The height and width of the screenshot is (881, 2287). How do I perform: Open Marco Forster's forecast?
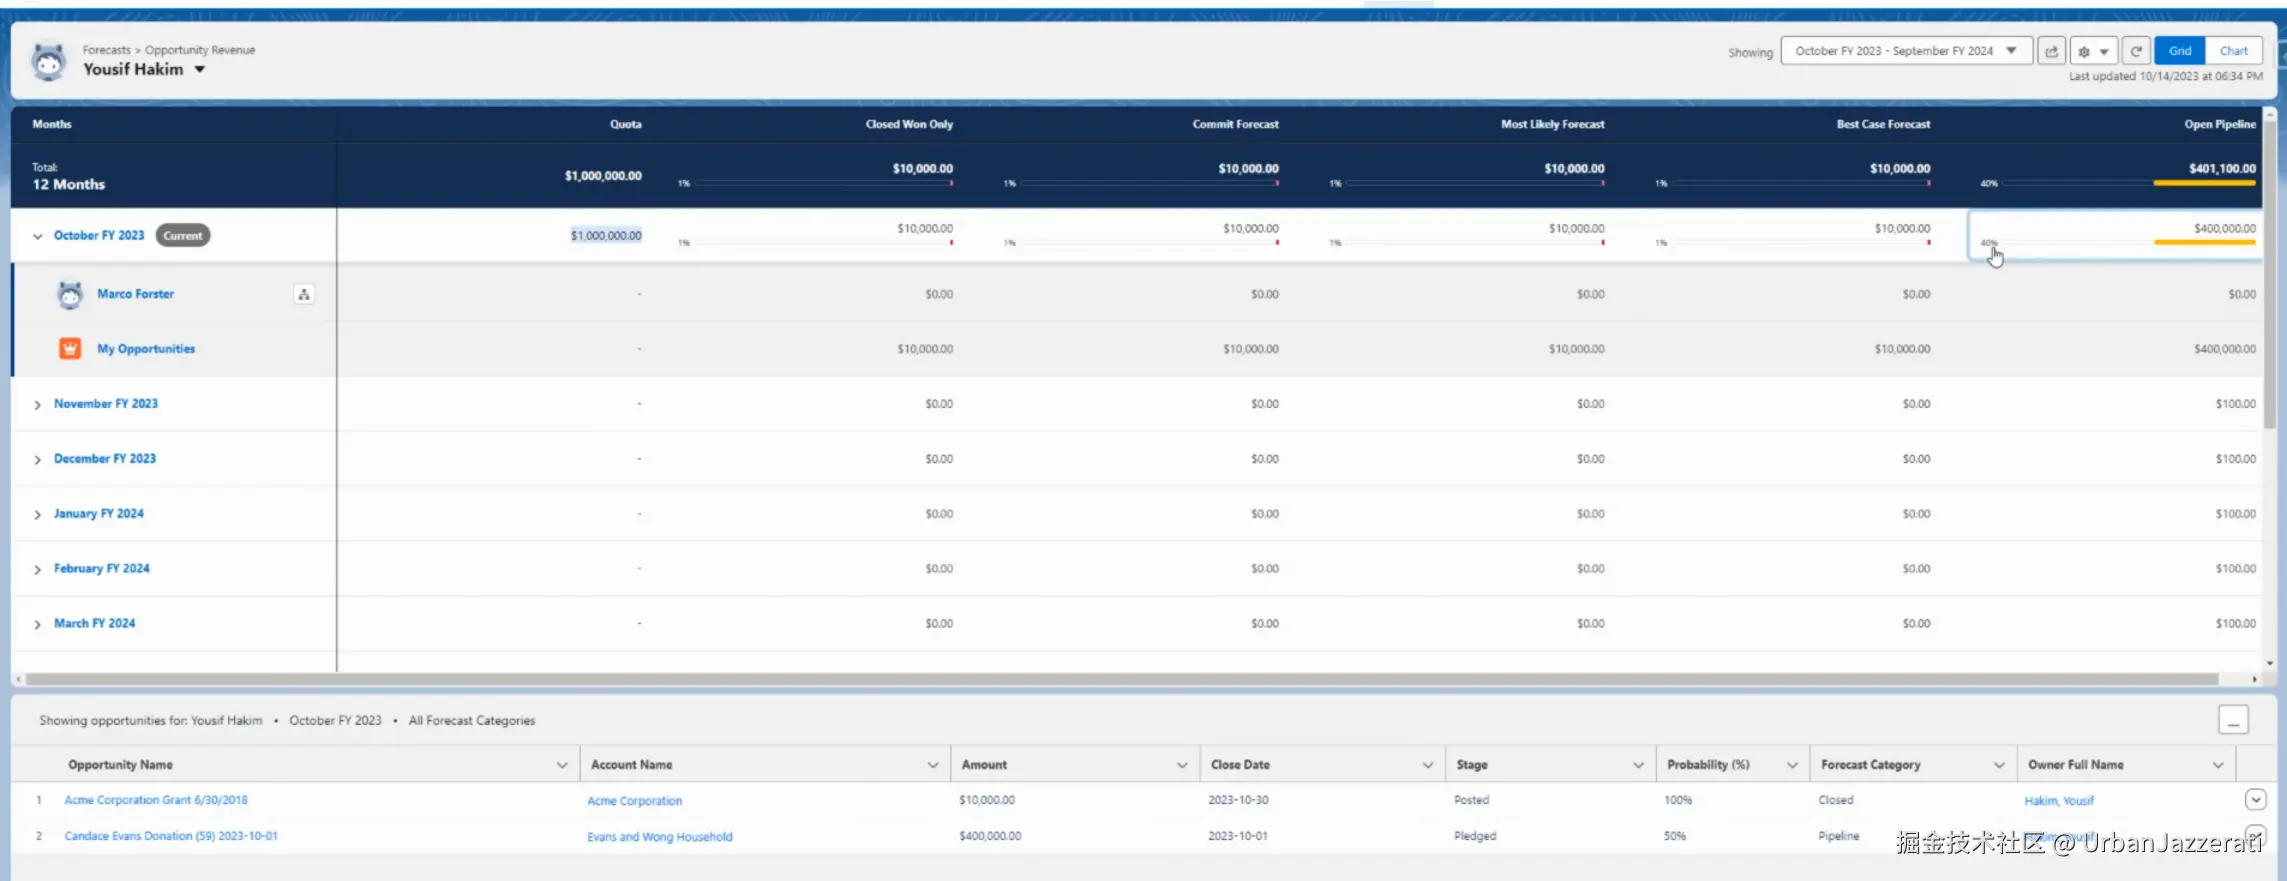coord(135,294)
